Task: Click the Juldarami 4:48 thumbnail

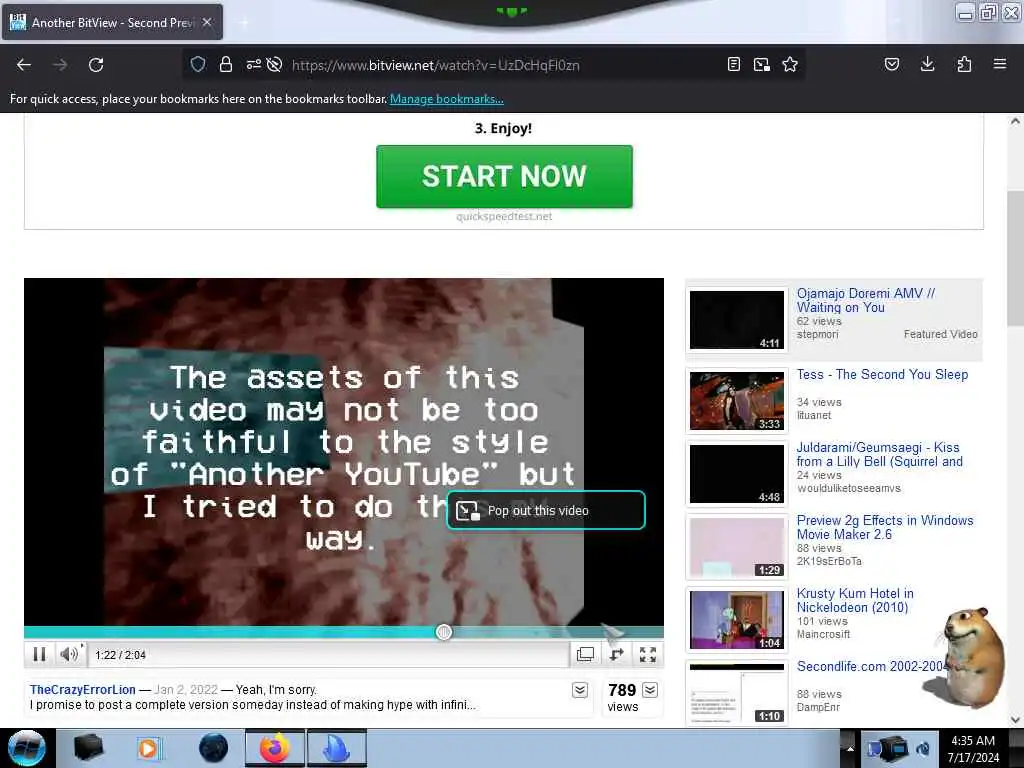Action: click(737, 474)
